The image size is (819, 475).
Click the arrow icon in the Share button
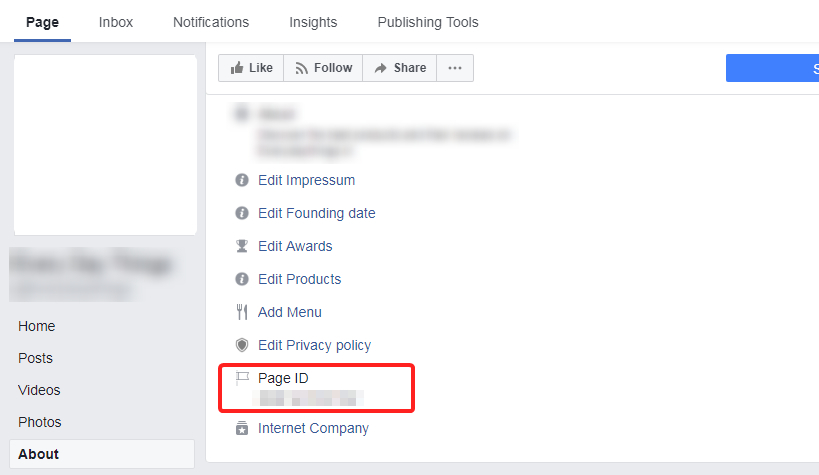[381, 68]
